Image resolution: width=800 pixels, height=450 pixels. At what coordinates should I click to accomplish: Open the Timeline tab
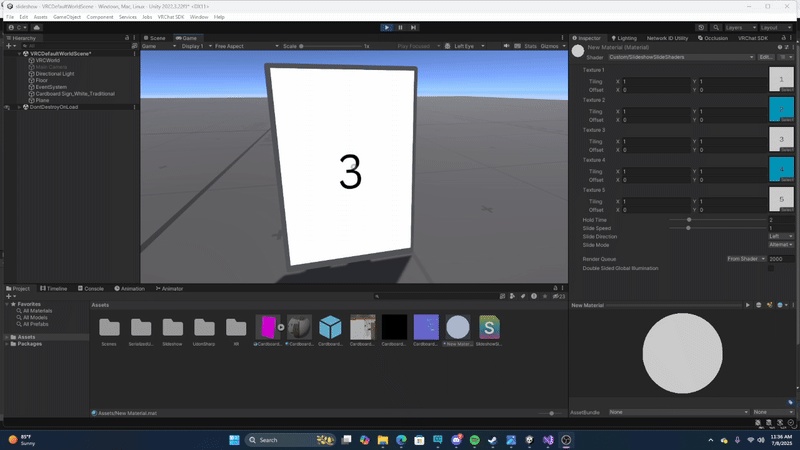tap(54, 288)
